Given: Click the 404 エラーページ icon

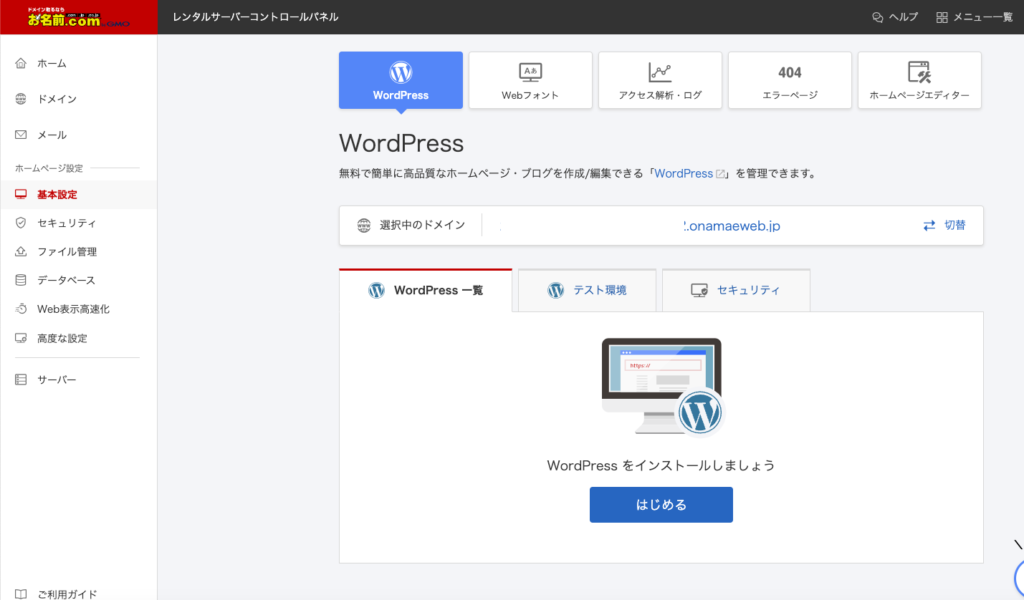Looking at the screenshot, I should [790, 72].
